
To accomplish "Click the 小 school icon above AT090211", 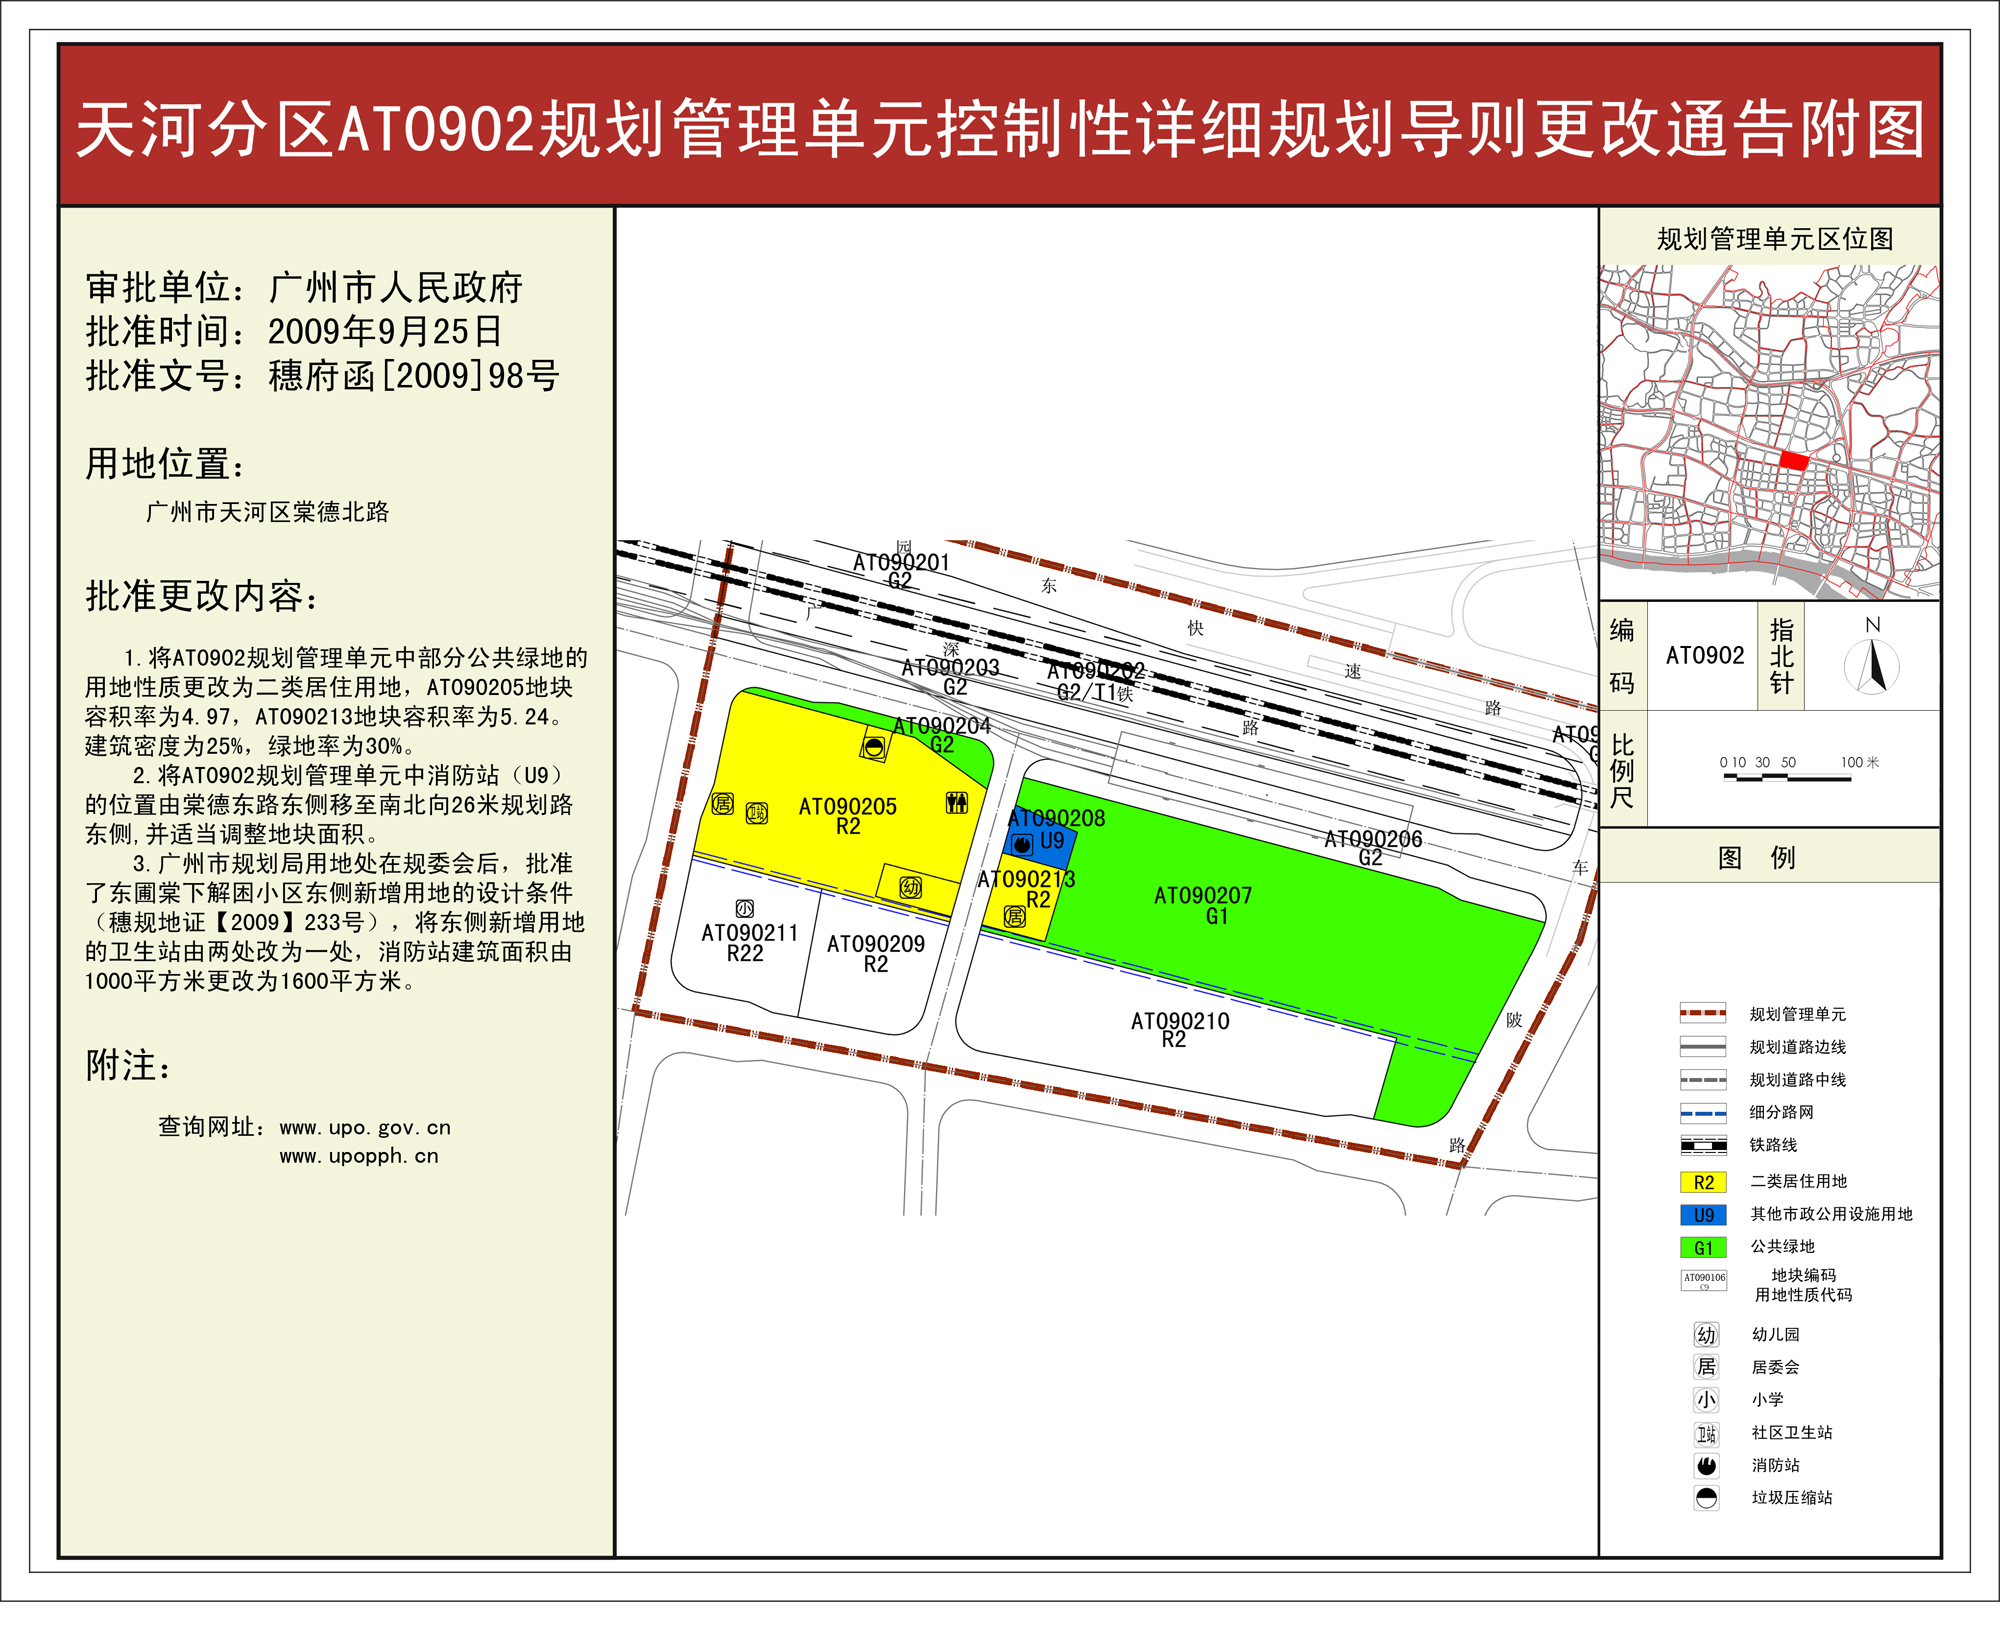I will [745, 908].
